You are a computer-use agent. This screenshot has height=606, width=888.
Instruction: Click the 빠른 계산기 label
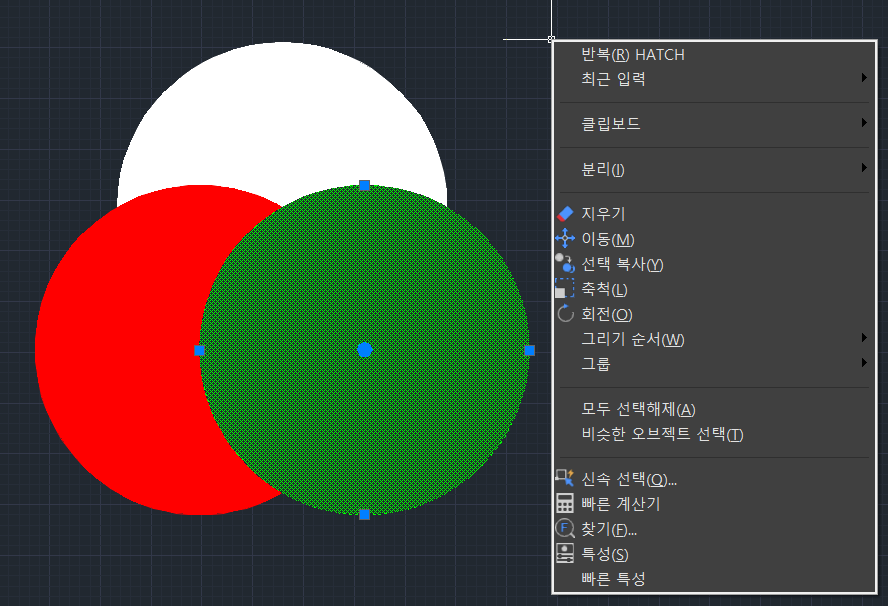(621, 503)
